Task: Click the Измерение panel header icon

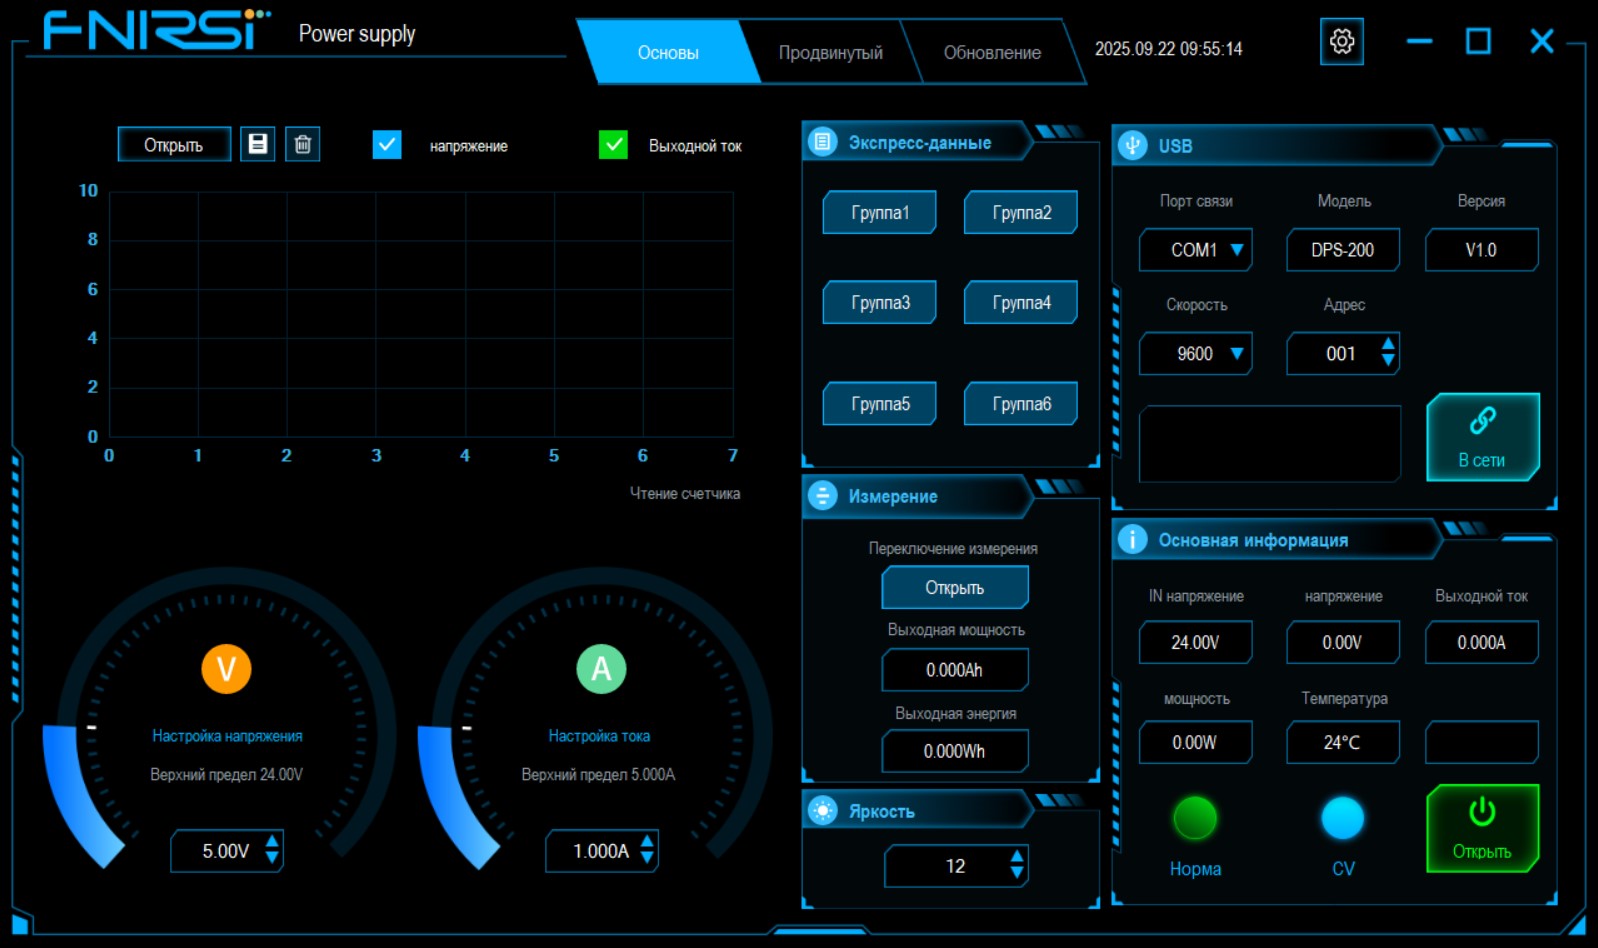Action: 822,495
